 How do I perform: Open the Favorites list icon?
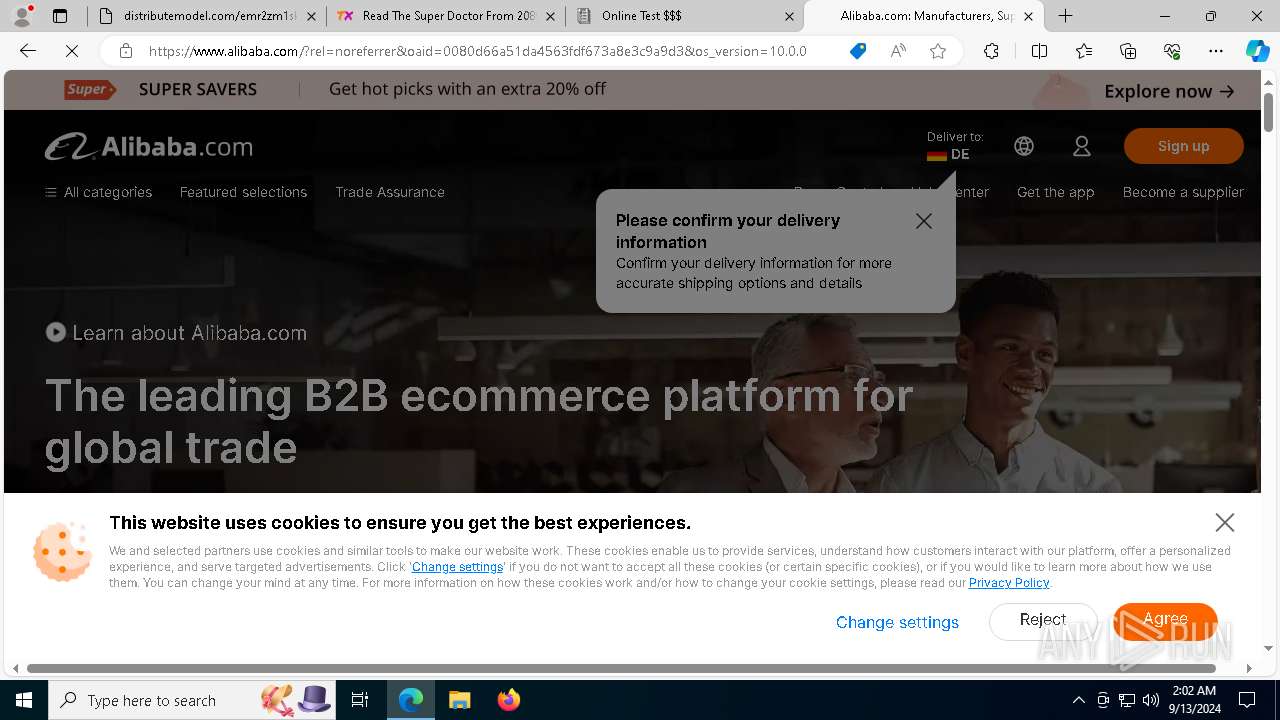[x=1084, y=51]
